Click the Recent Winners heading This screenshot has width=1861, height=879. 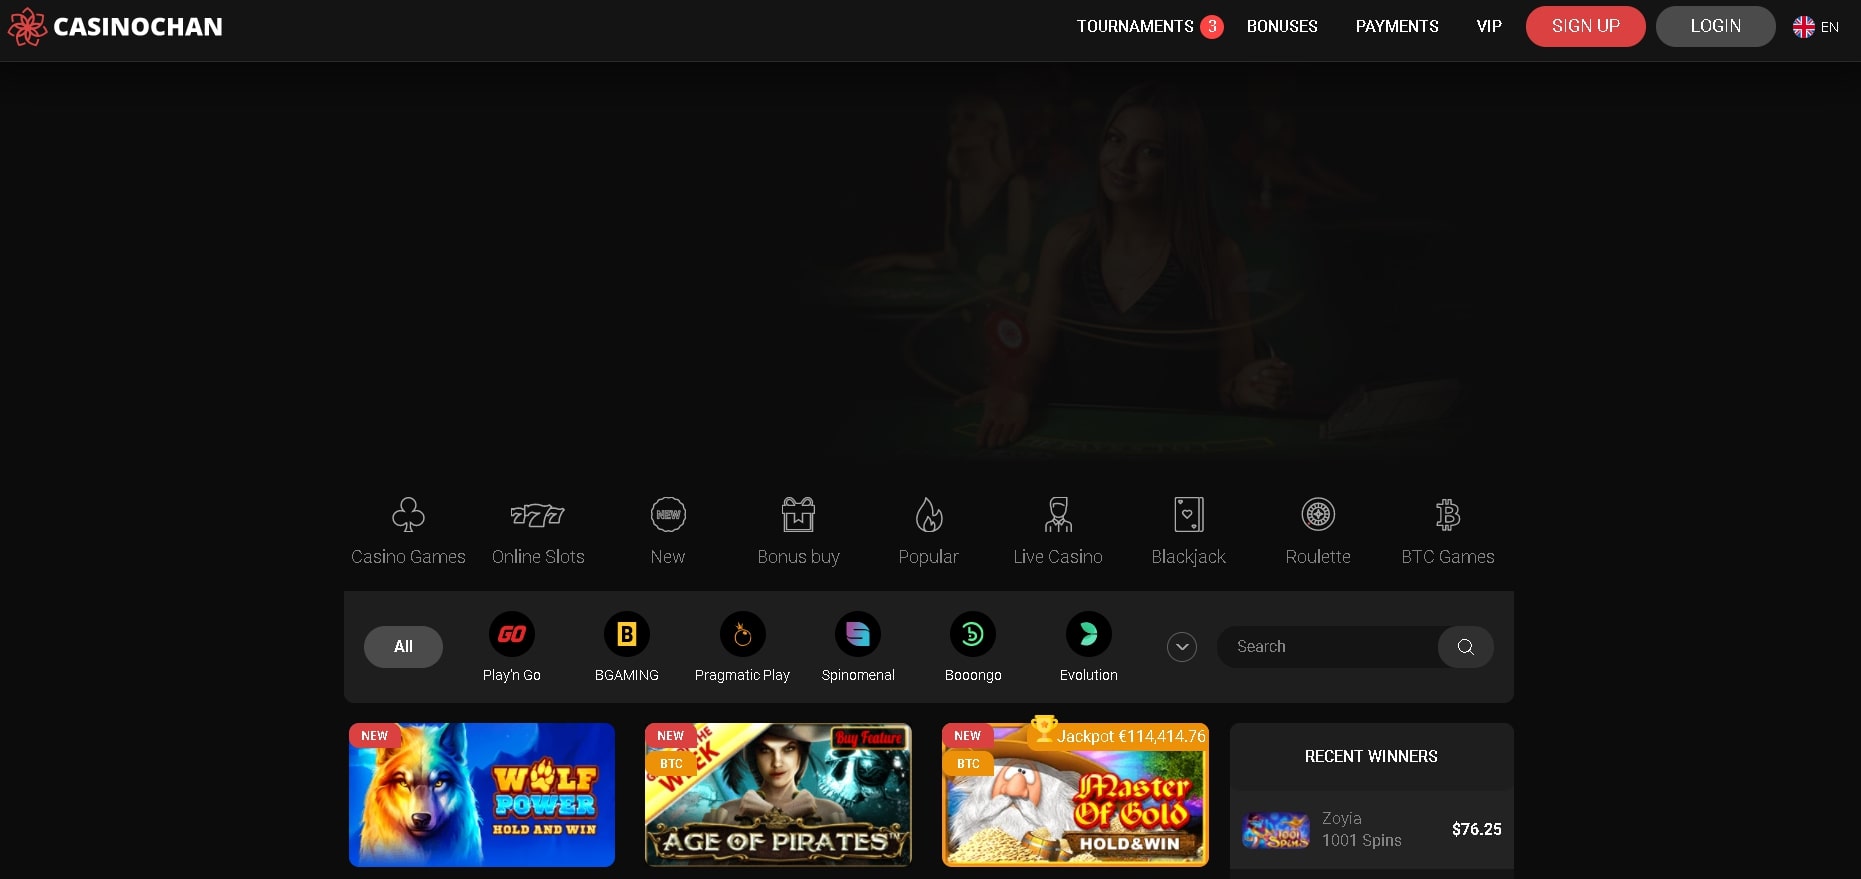1371,757
